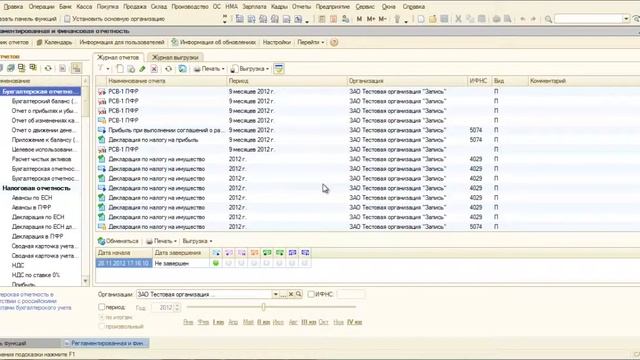Select Бухгалтерский баланс in left tree
This screenshot has width=640, height=360.
pos(44,101)
